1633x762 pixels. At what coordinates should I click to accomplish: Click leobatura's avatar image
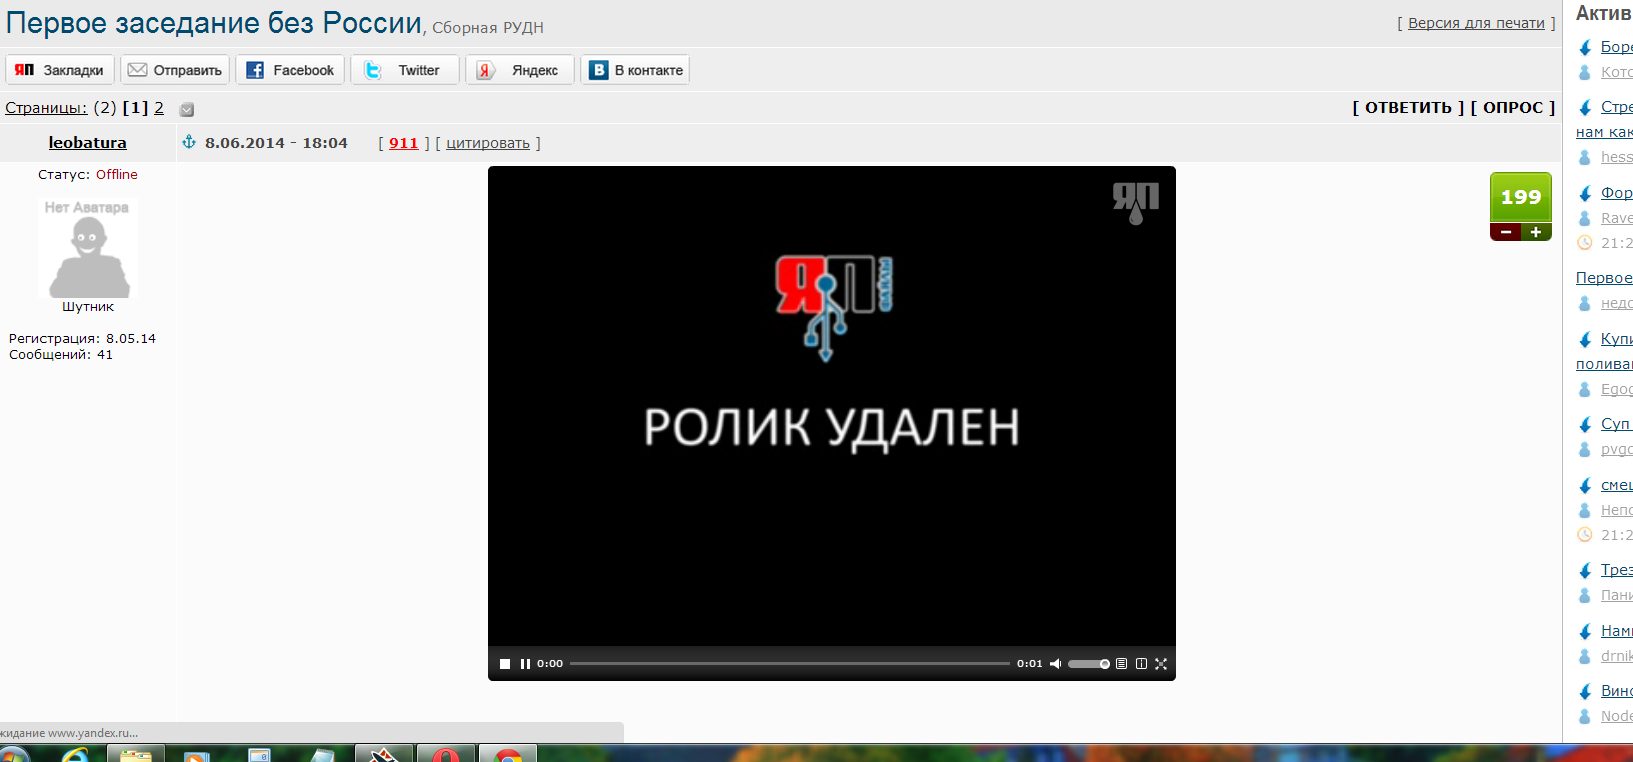[88, 247]
